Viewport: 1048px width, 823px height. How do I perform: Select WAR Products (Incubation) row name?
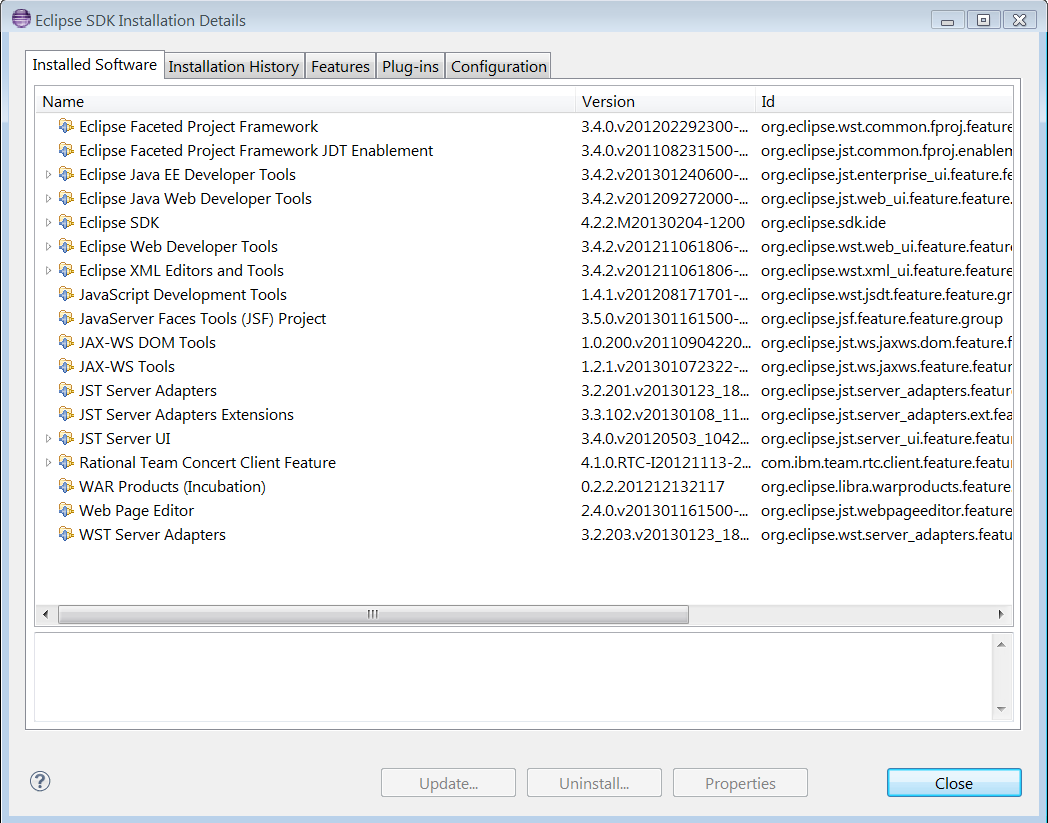[x=172, y=487]
